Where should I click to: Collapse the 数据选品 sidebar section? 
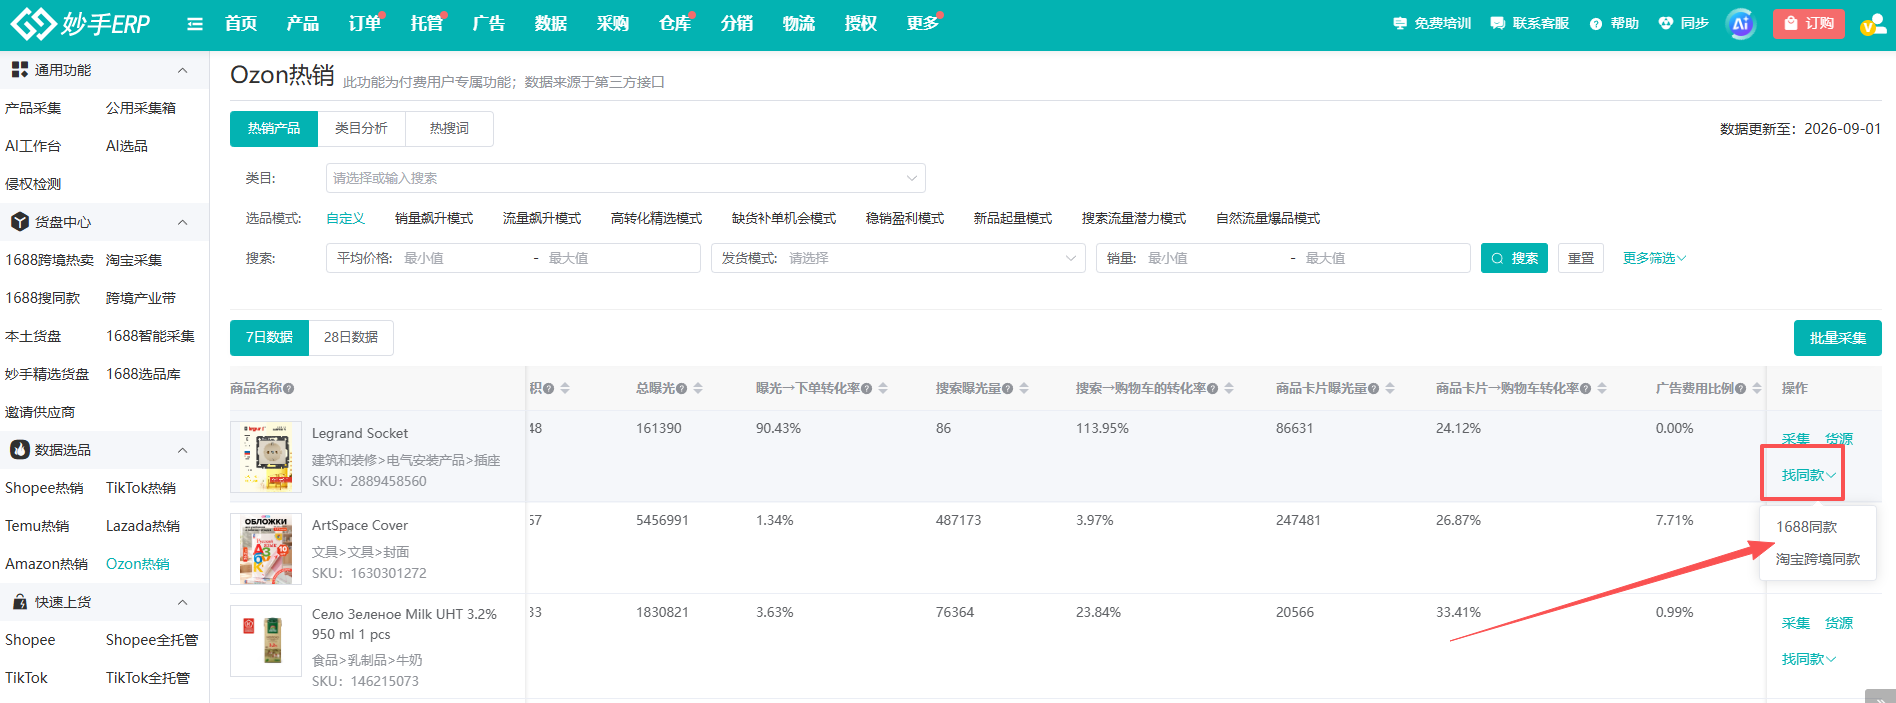tap(182, 450)
